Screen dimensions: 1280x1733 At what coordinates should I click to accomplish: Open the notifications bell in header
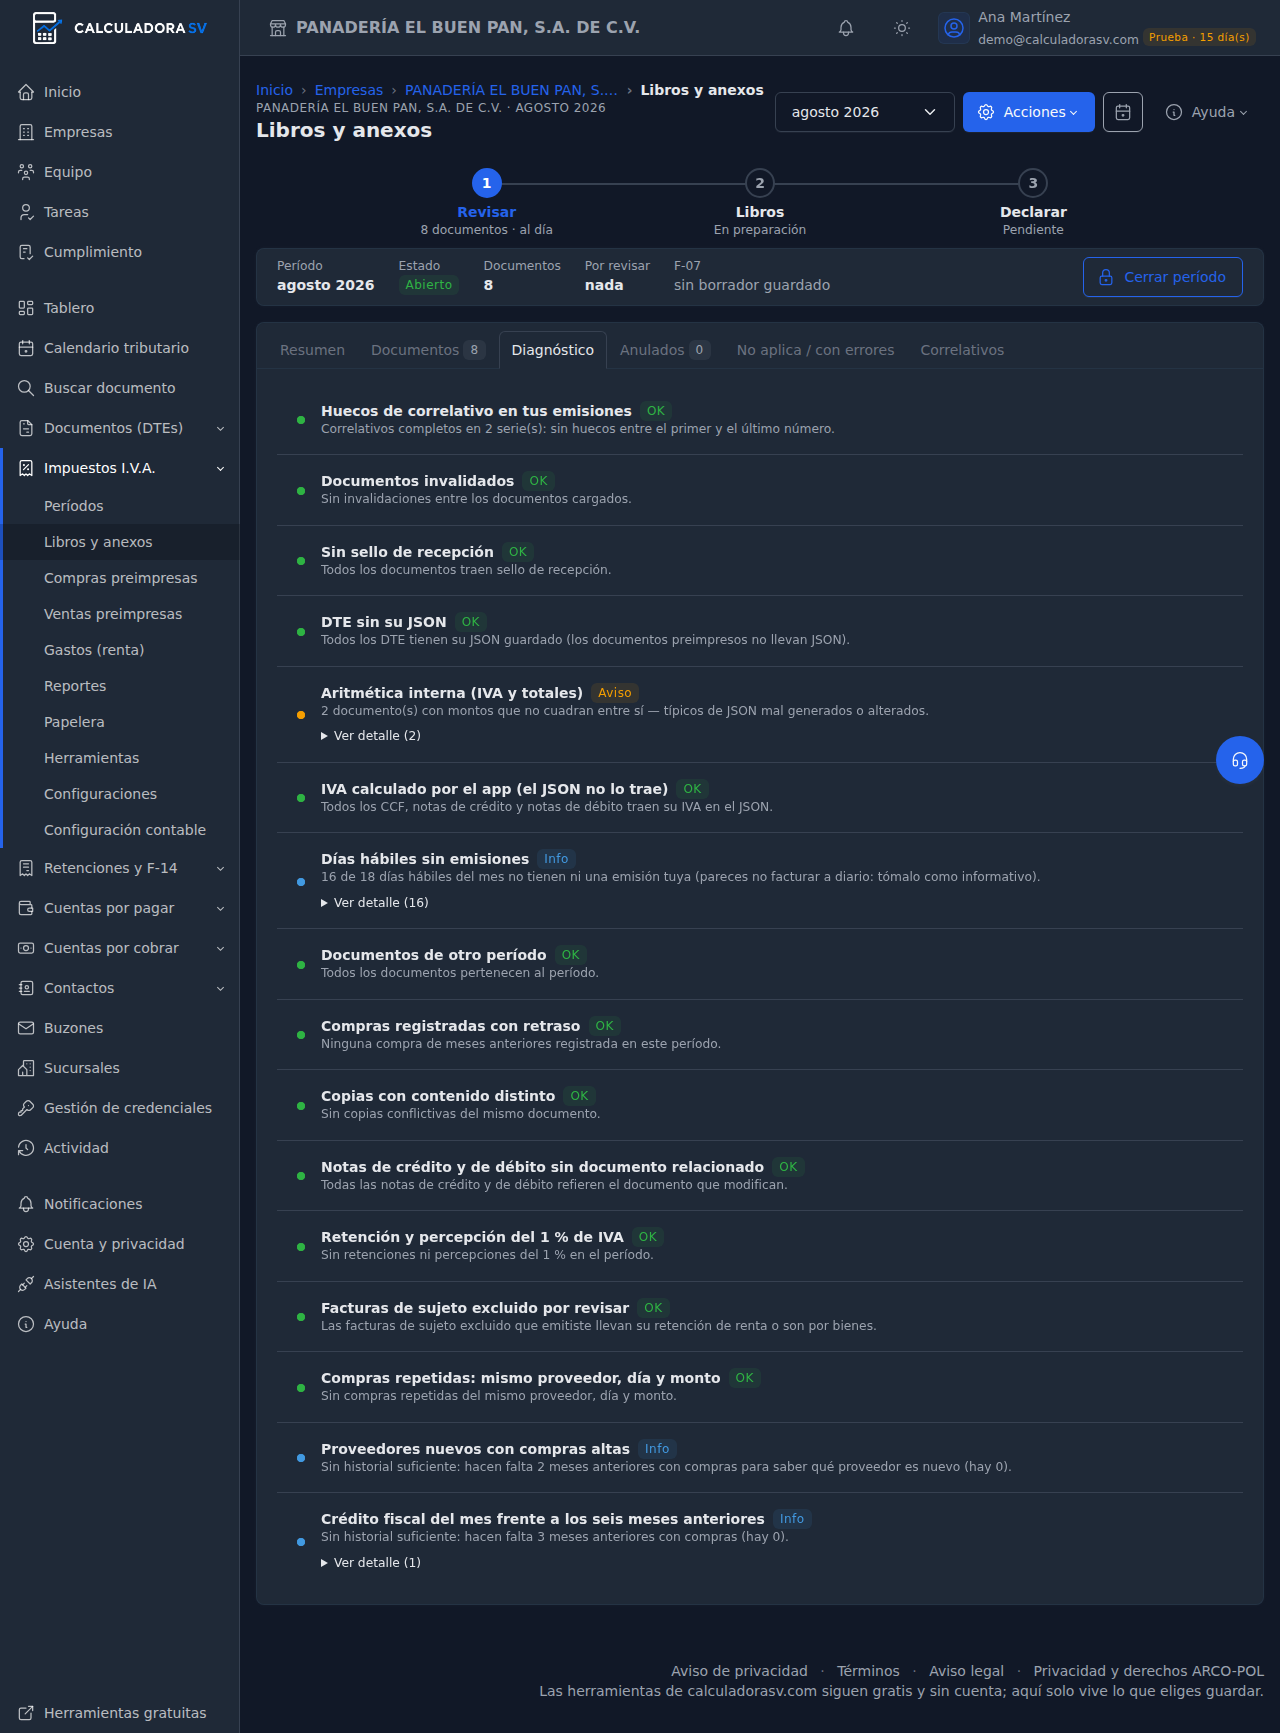[x=846, y=28]
